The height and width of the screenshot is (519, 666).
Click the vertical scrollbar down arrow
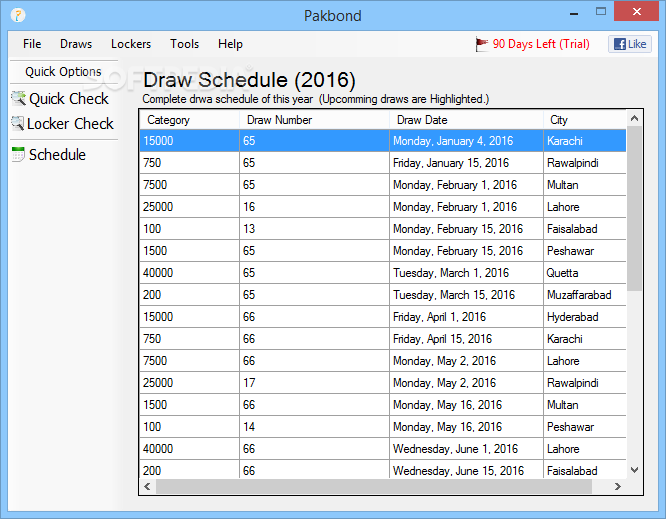pos(635,470)
